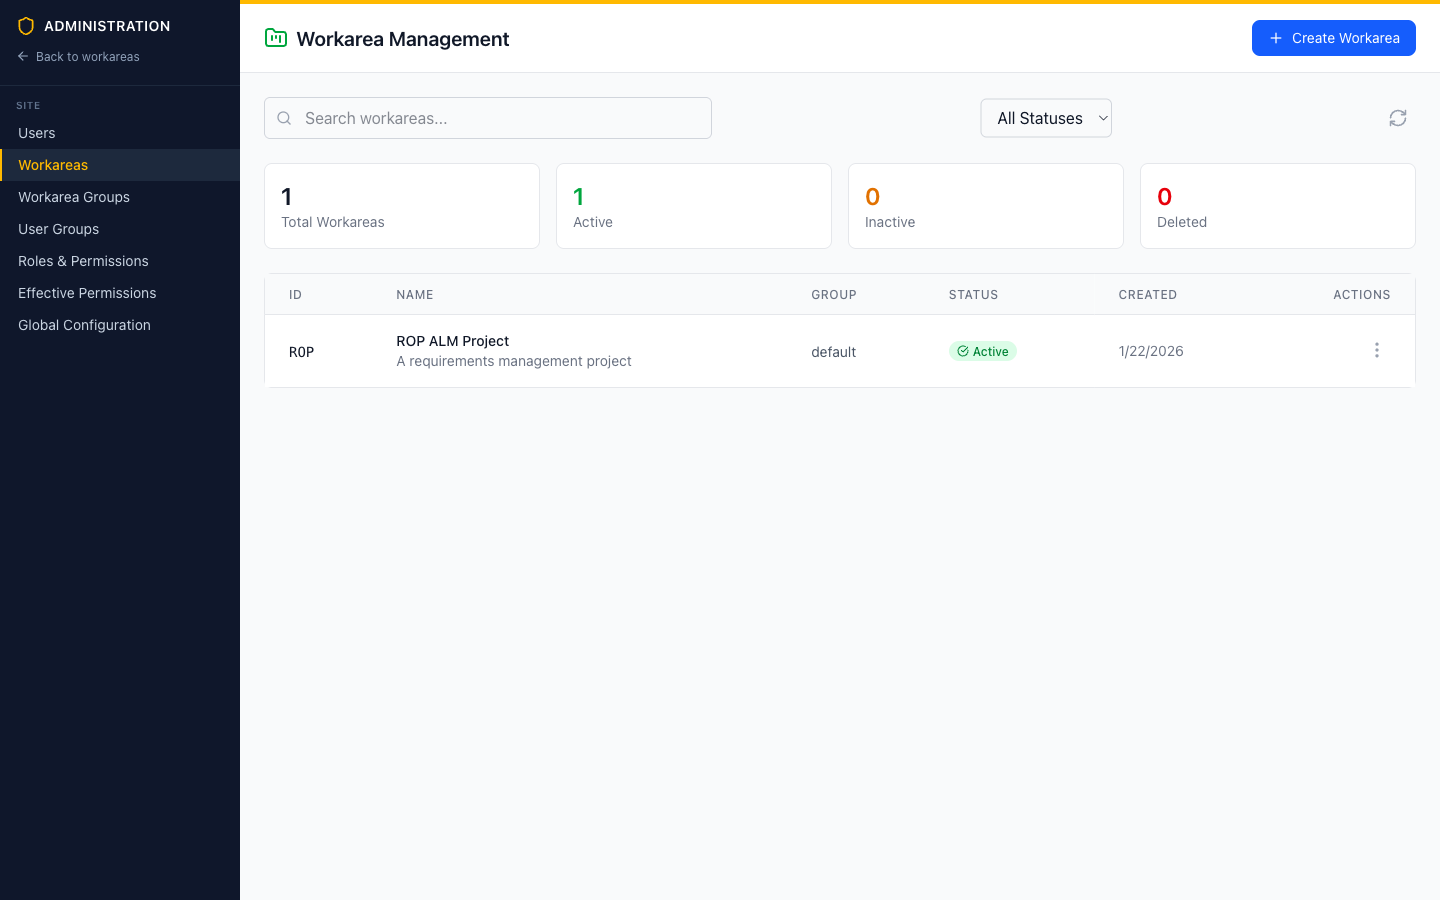
Task: Click the Workarea Management page title
Action: coord(403,39)
